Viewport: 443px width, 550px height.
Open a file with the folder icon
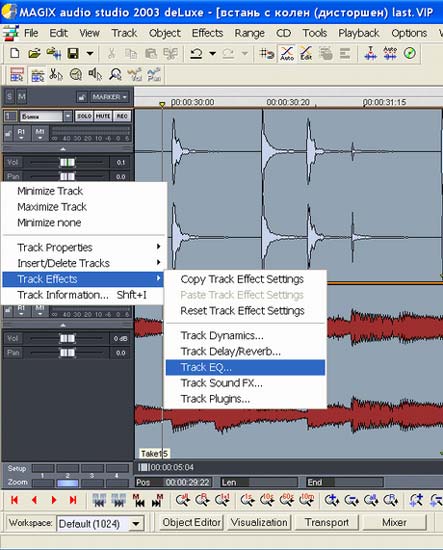click(34, 53)
